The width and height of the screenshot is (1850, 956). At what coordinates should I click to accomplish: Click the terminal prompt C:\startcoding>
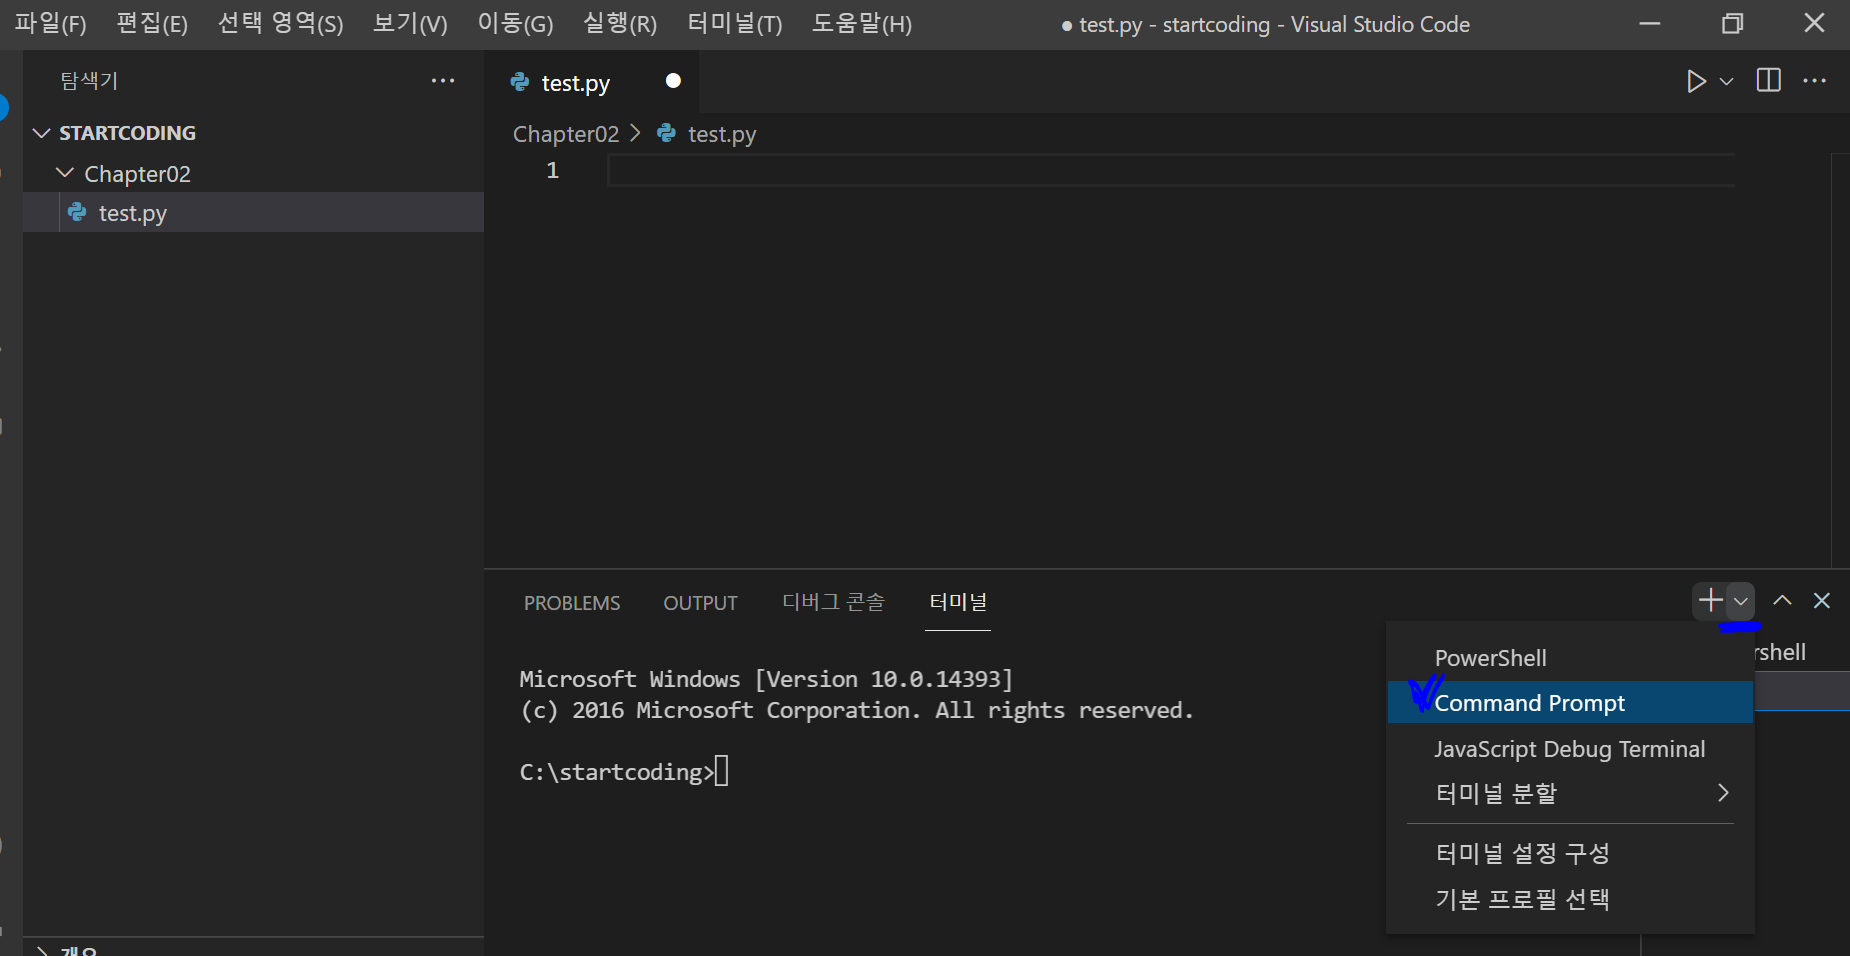click(x=617, y=772)
